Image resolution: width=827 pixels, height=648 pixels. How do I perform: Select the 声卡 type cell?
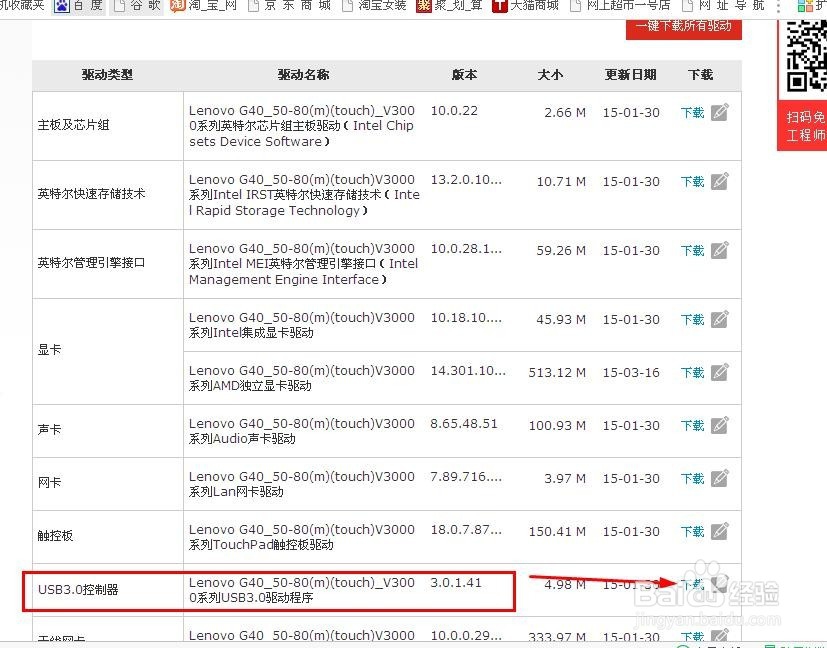tap(108, 431)
